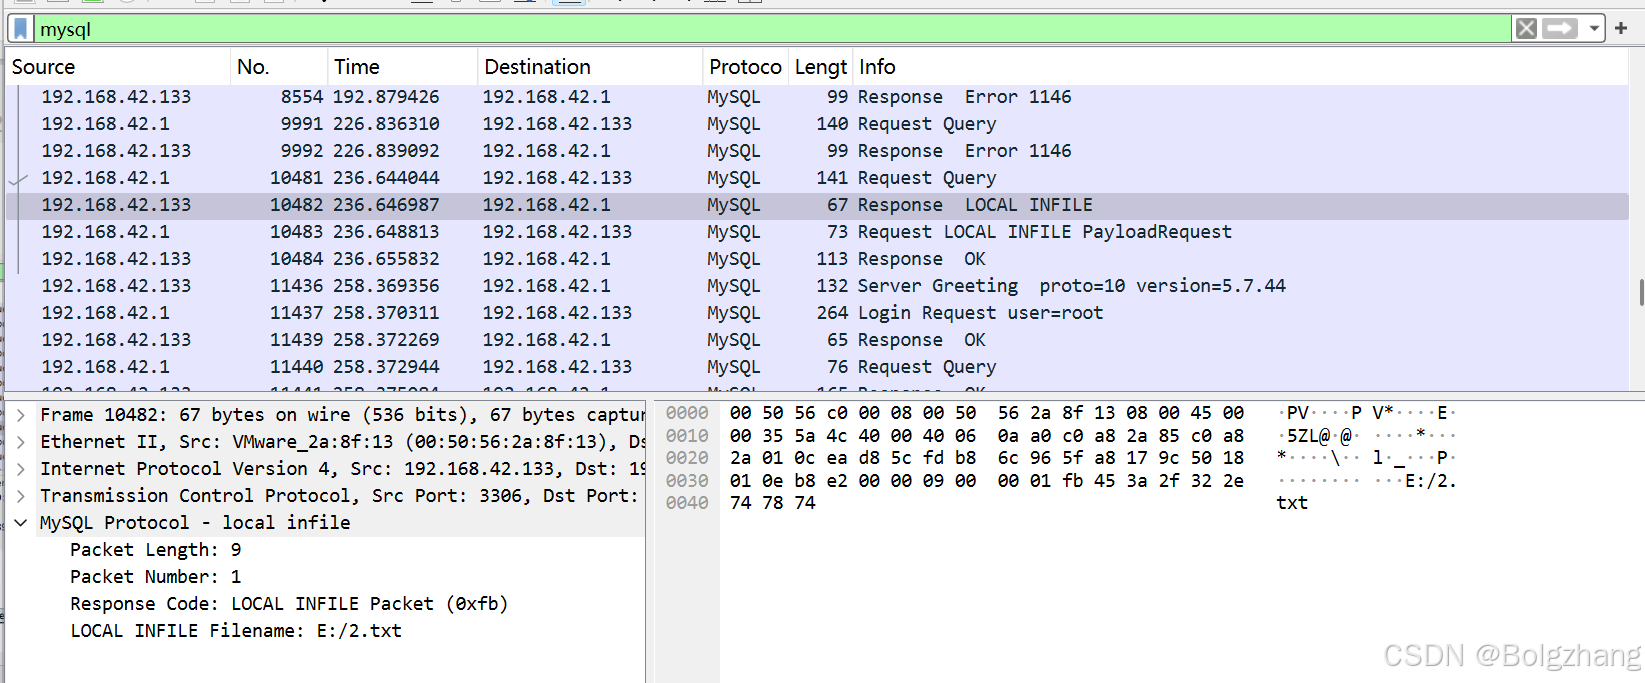The width and height of the screenshot is (1645, 683).
Task: Select the Frame 10482 details line
Action: (x=340, y=415)
